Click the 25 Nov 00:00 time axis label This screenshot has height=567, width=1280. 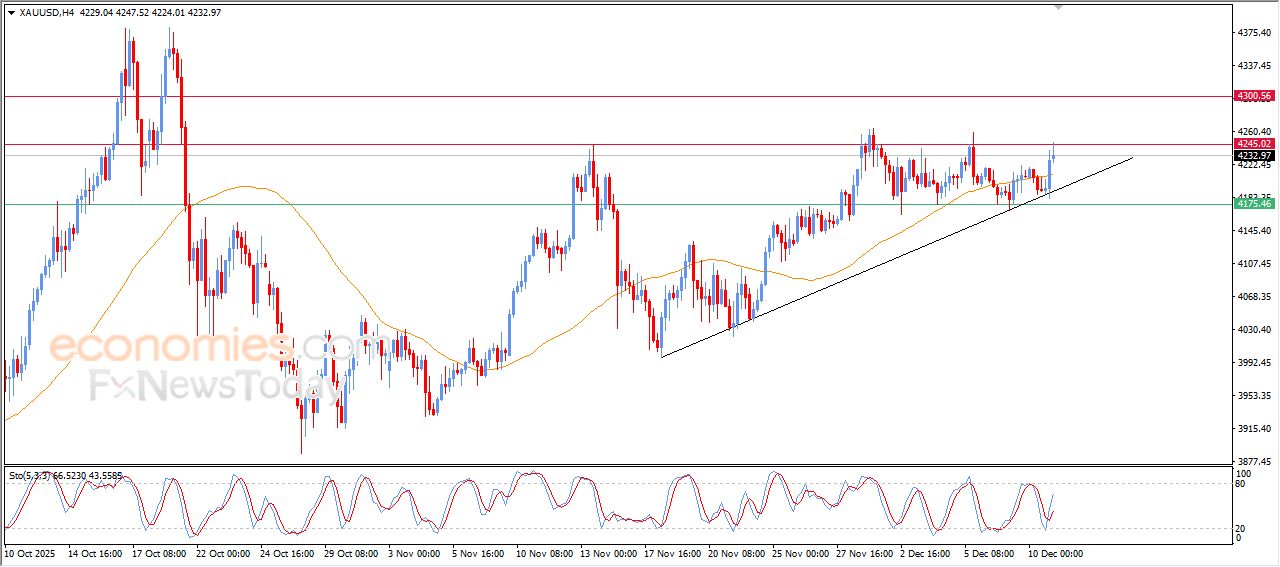tap(800, 553)
